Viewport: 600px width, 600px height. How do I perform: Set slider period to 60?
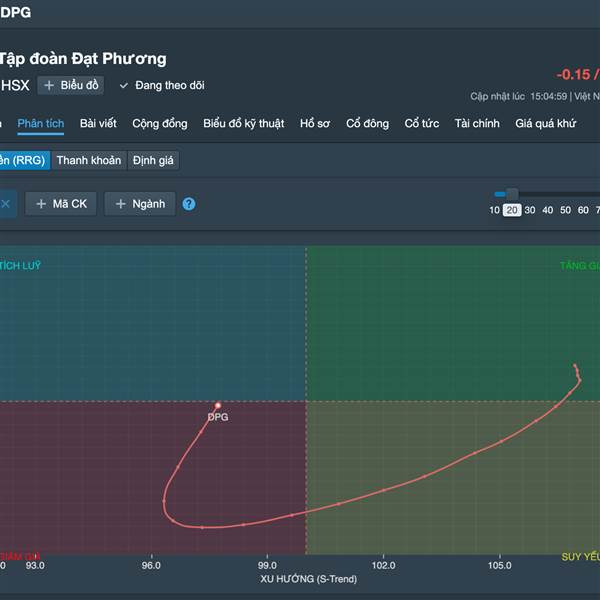(x=583, y=210)
